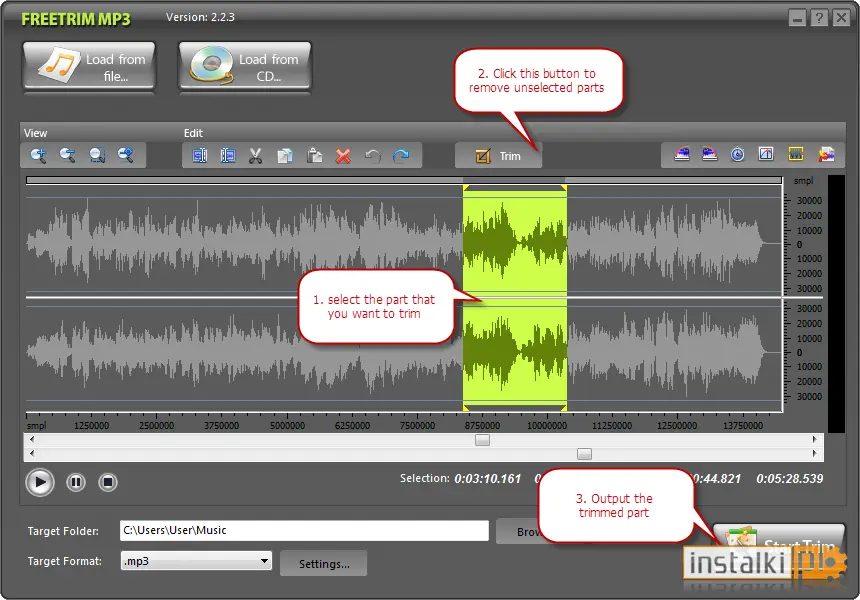Image resolution: width=860 pixels, height=600 pixels.
Task: Apply the fade-out effect icon
Action: pyautogui.click(x=710, y=154)
